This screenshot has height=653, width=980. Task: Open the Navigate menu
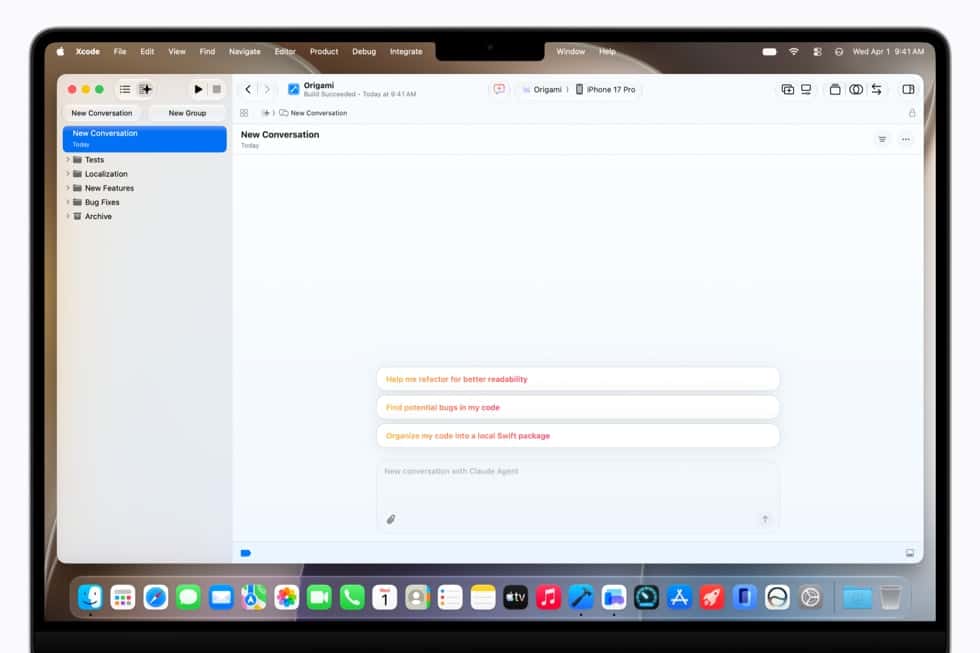pyautogui.click(x=244, y=52)
